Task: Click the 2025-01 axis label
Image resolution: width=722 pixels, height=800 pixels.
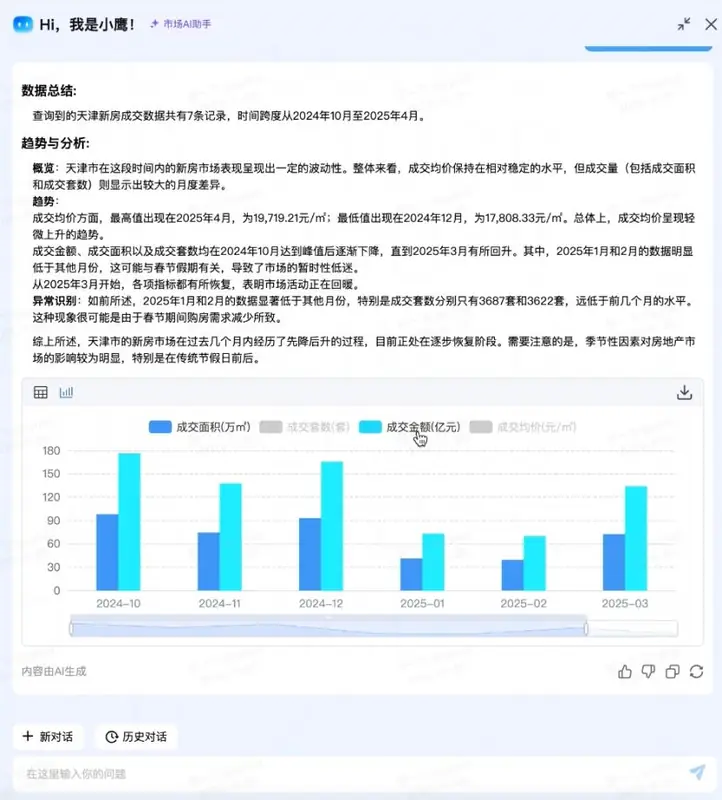Action: 422,604
